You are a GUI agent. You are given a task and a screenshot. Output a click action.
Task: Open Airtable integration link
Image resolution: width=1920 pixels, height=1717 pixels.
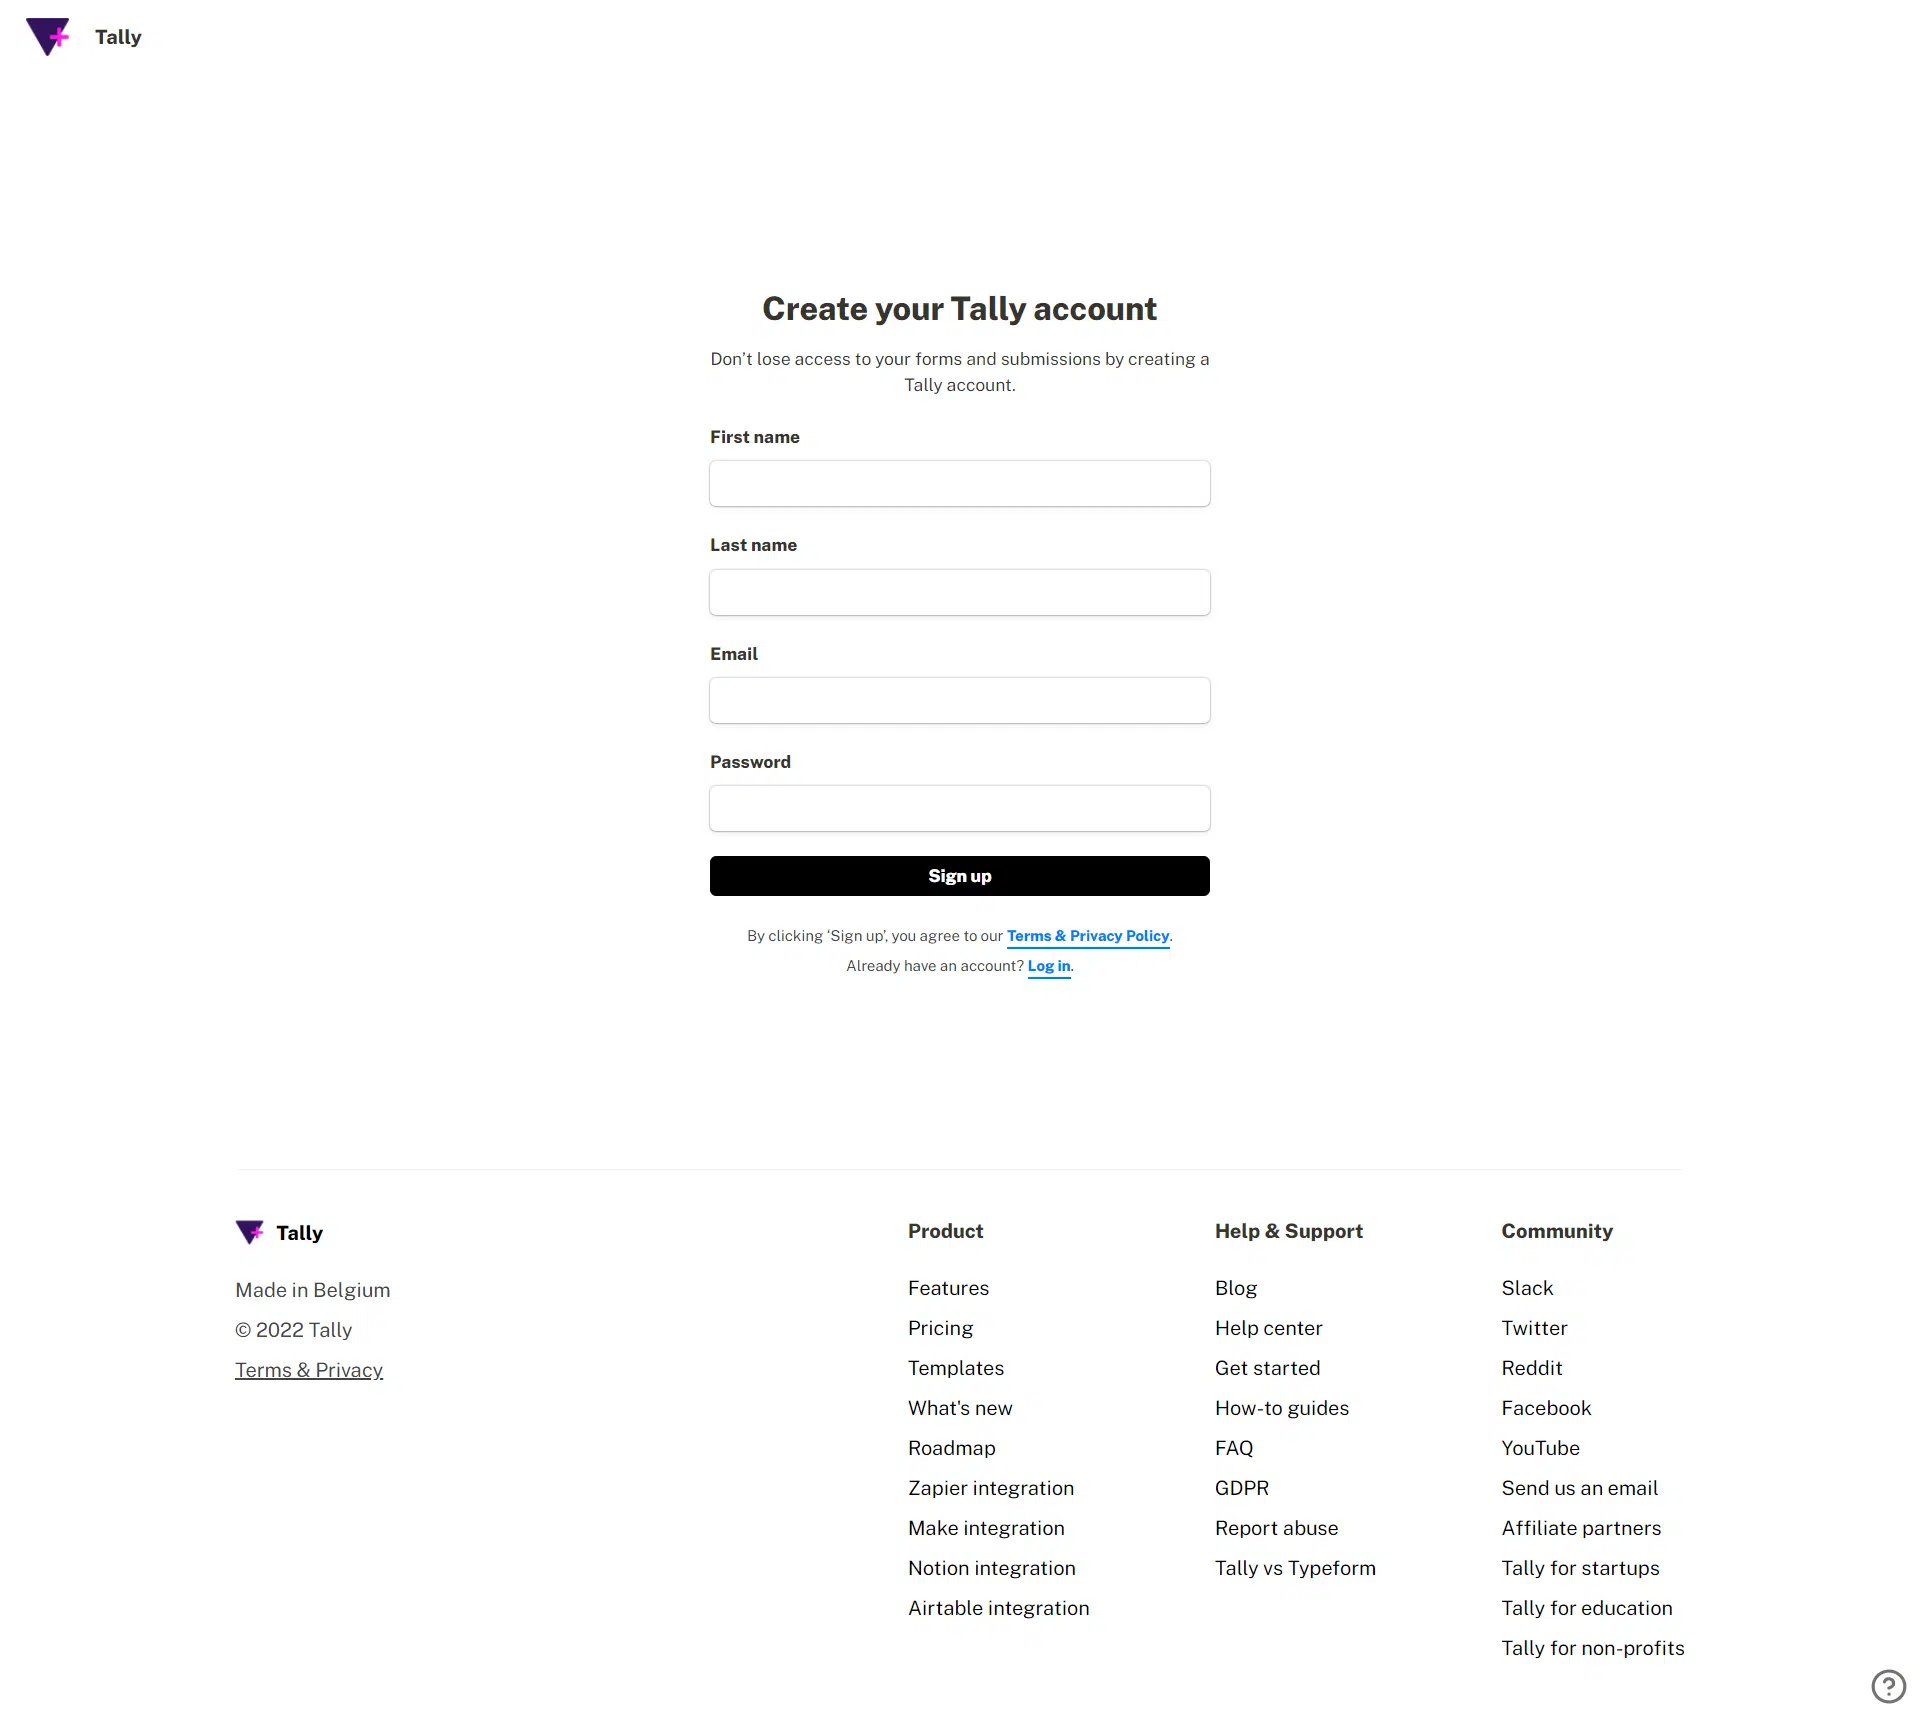coord(999,1608)
